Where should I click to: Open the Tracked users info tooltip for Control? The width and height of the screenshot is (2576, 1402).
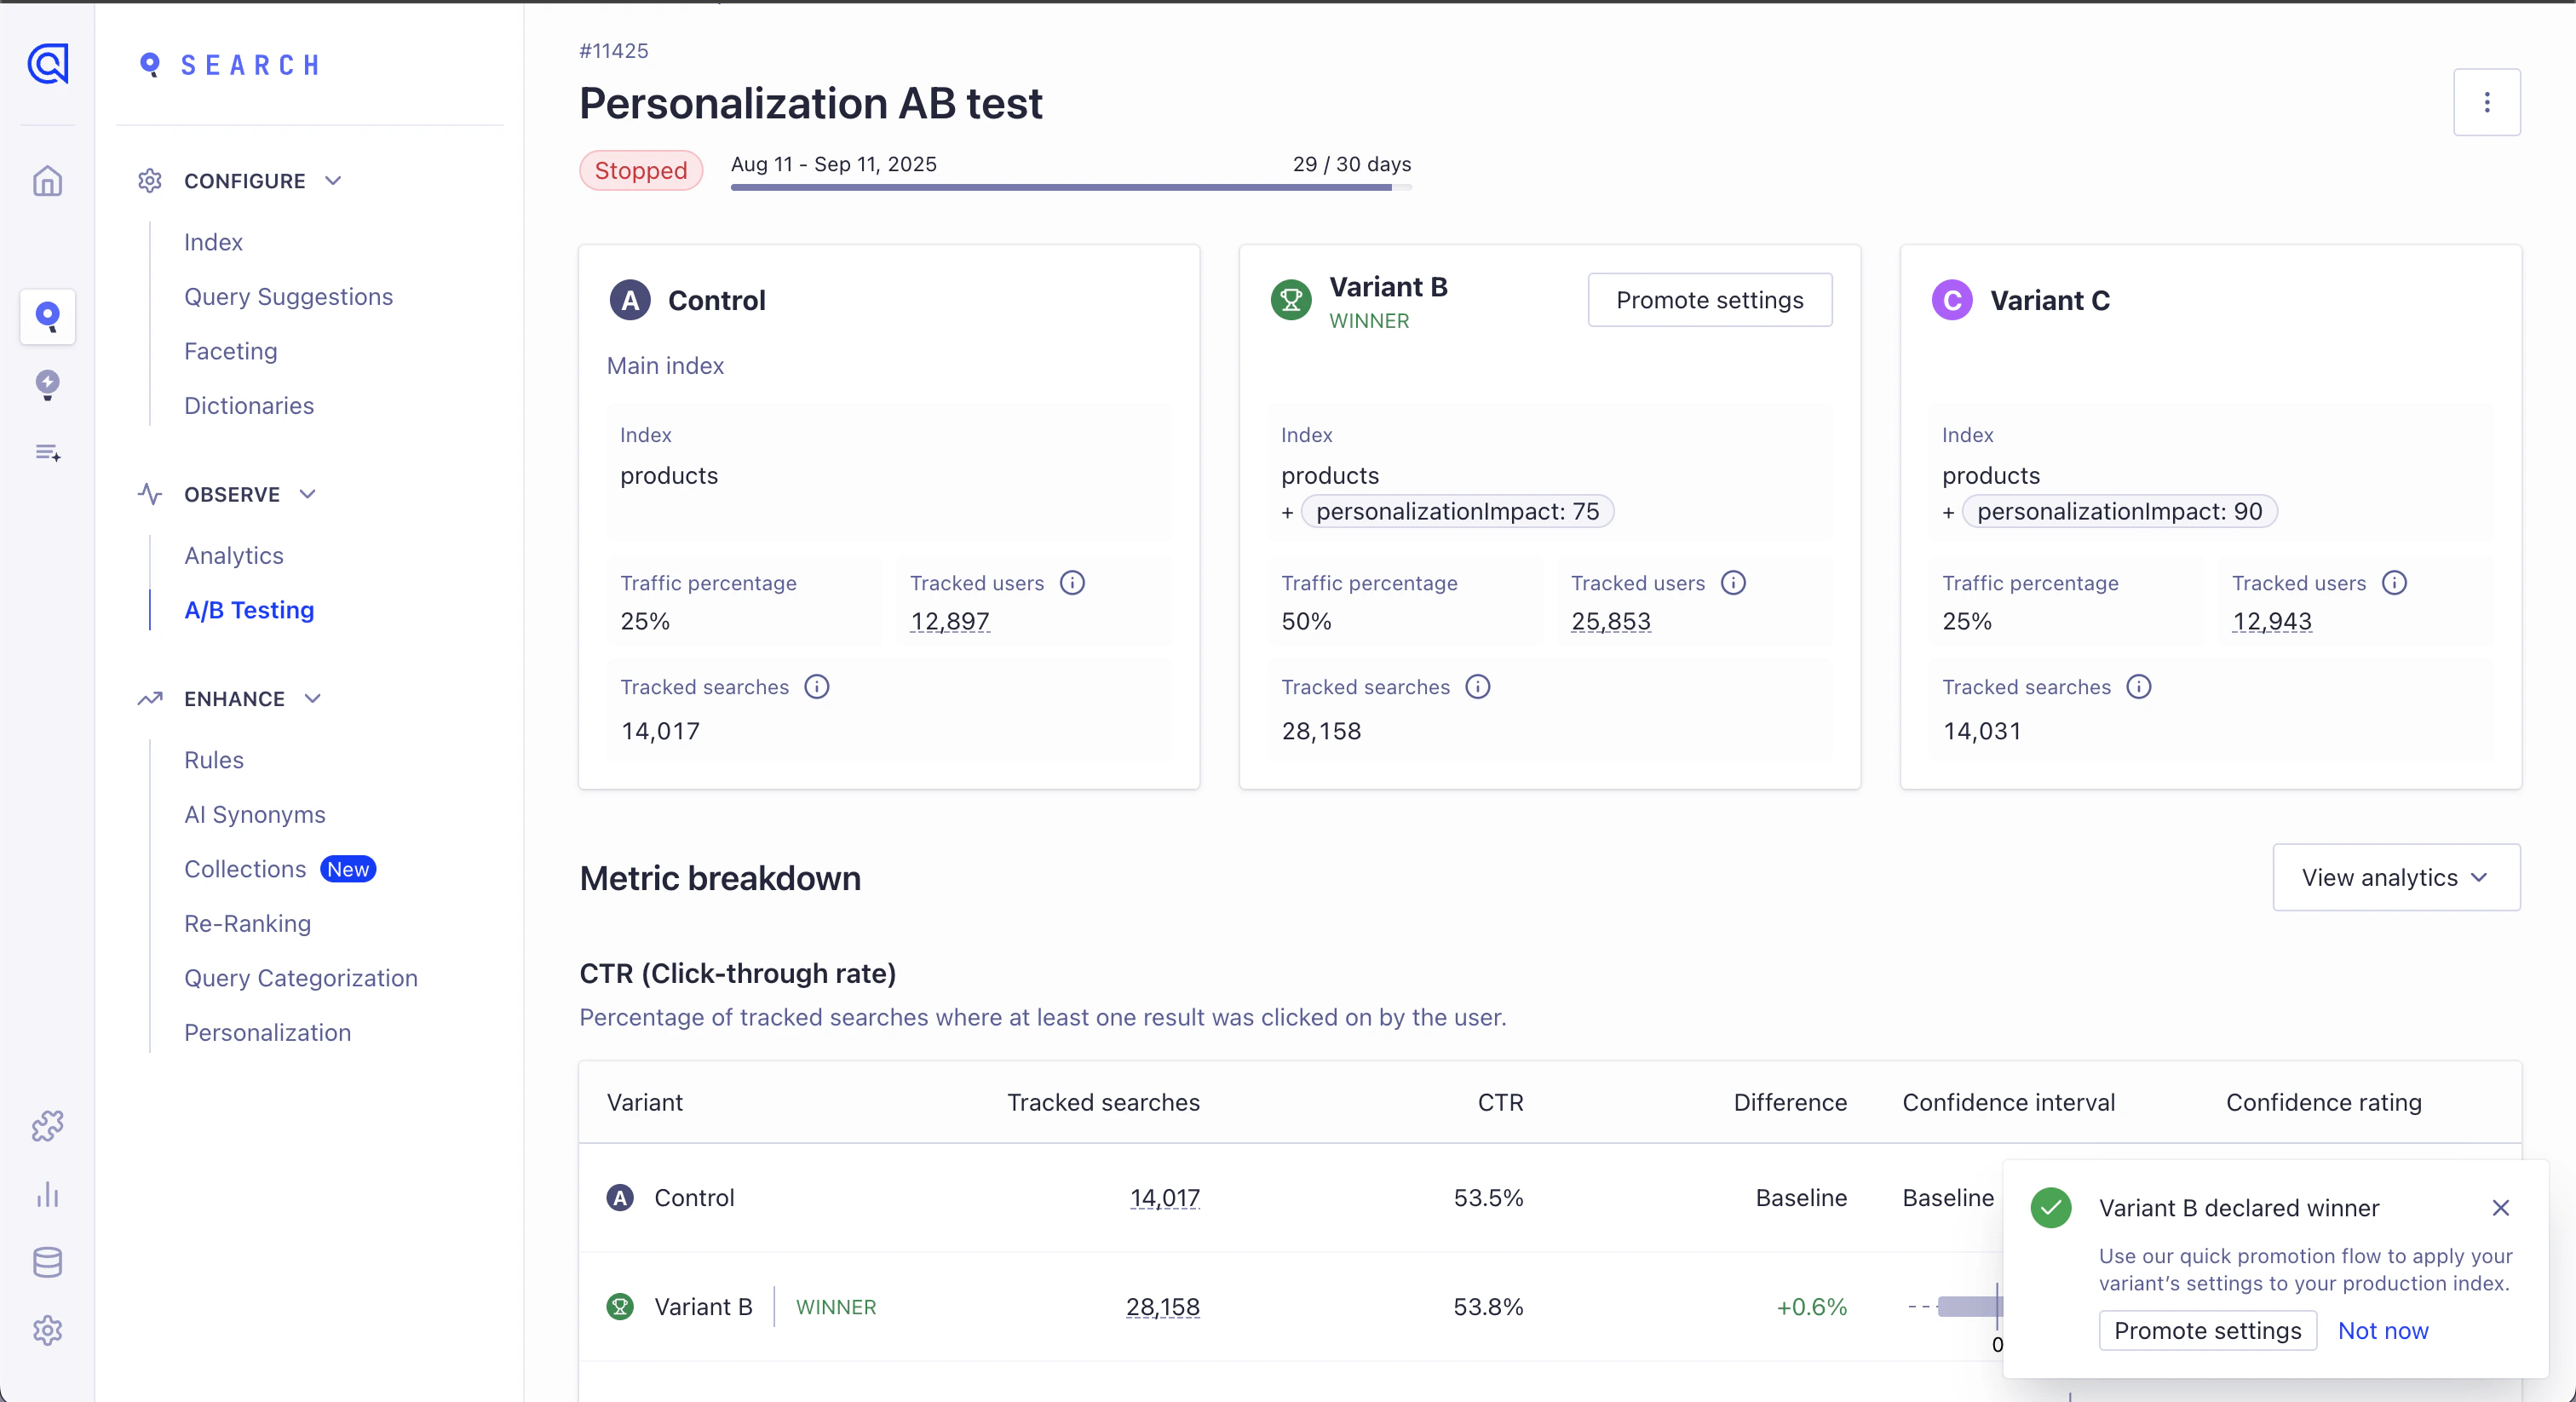point(1072,583)
